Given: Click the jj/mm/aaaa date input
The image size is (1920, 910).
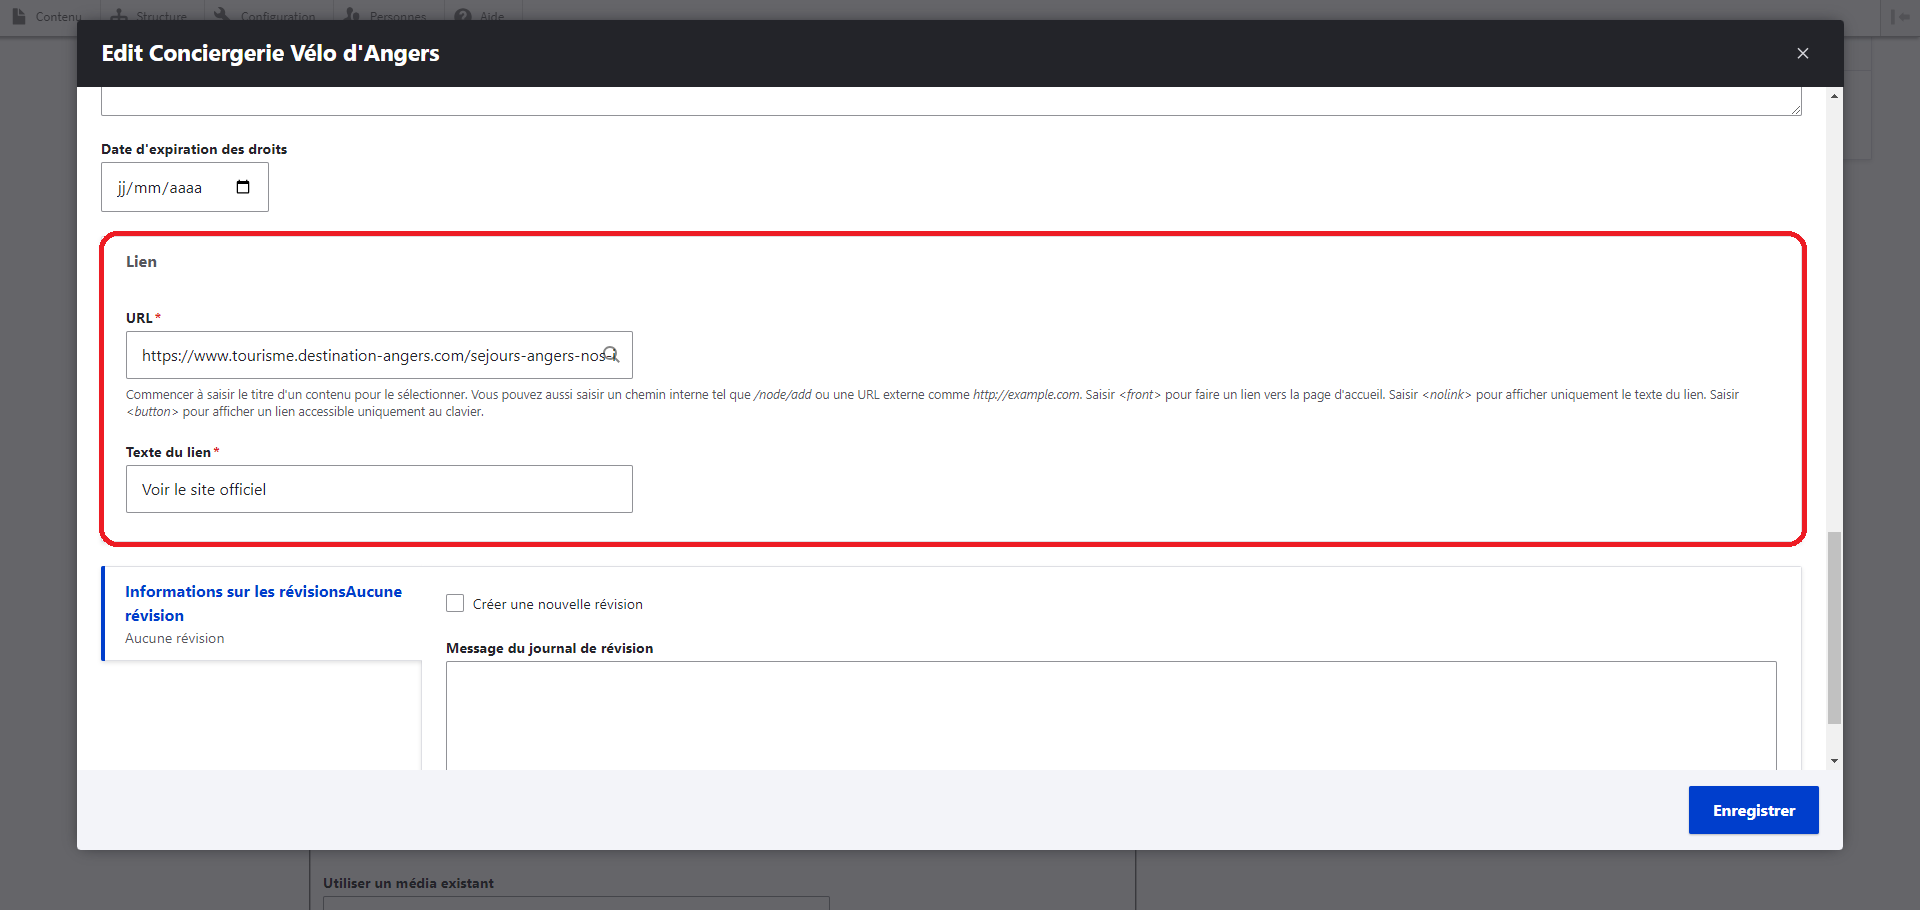Looking at the screenshot, I should [x=165, y=186].
